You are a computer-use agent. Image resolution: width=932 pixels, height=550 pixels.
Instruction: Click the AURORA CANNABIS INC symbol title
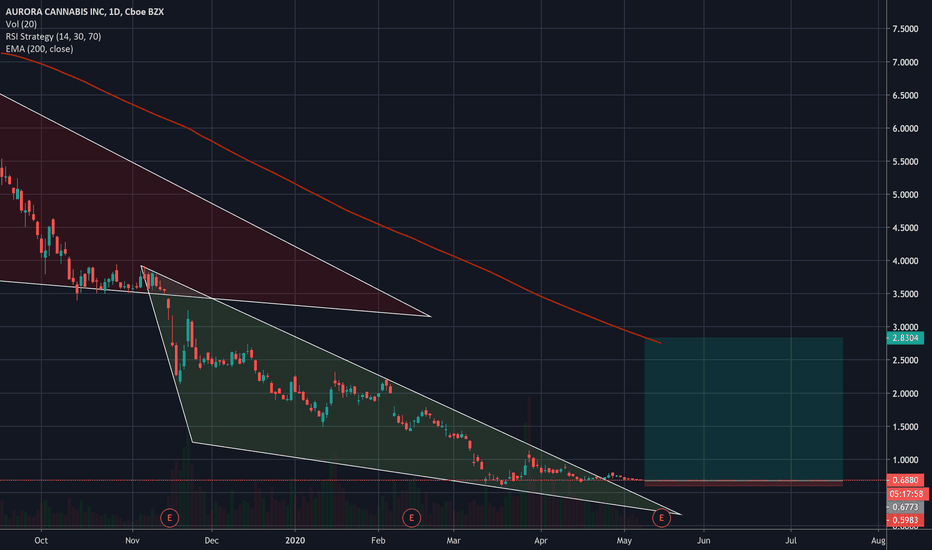point(85,11)
